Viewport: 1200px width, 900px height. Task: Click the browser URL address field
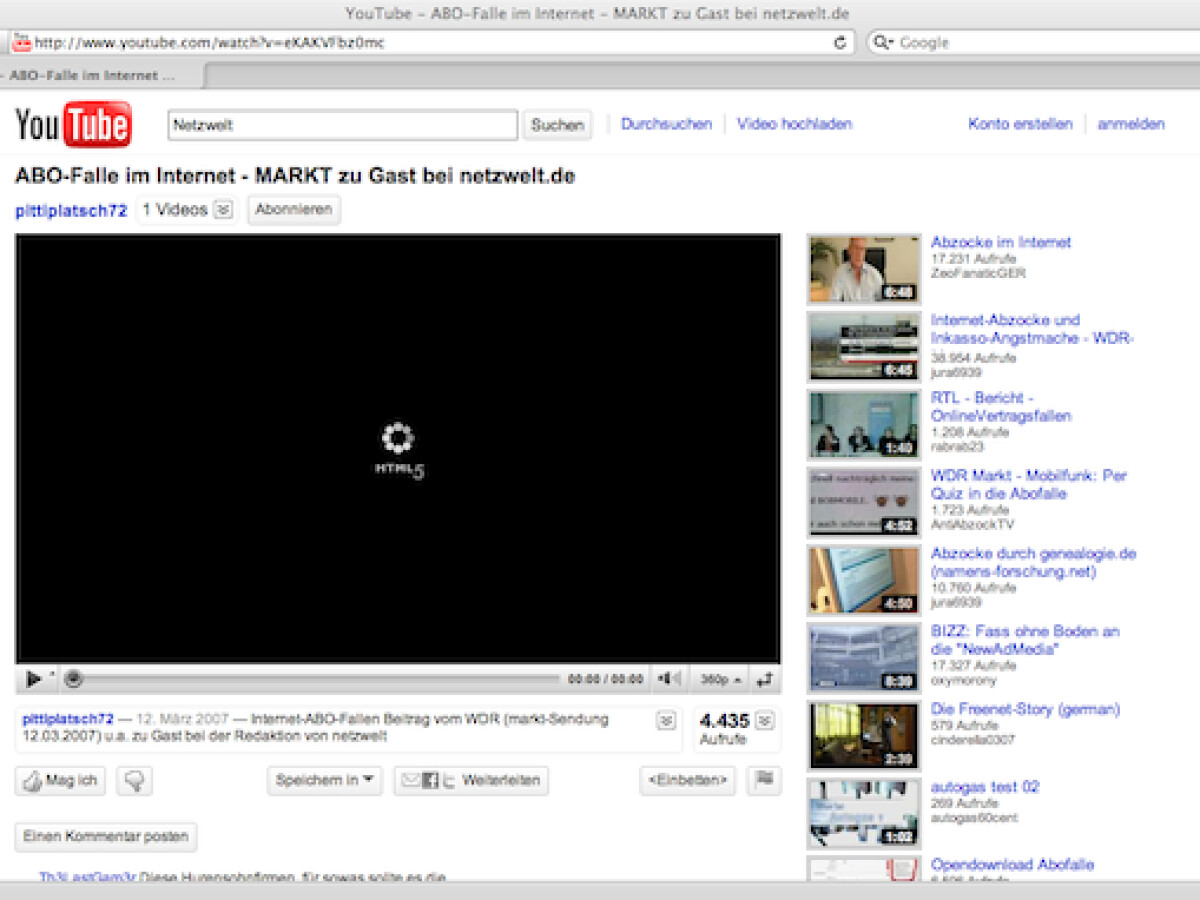coord(430,42)
